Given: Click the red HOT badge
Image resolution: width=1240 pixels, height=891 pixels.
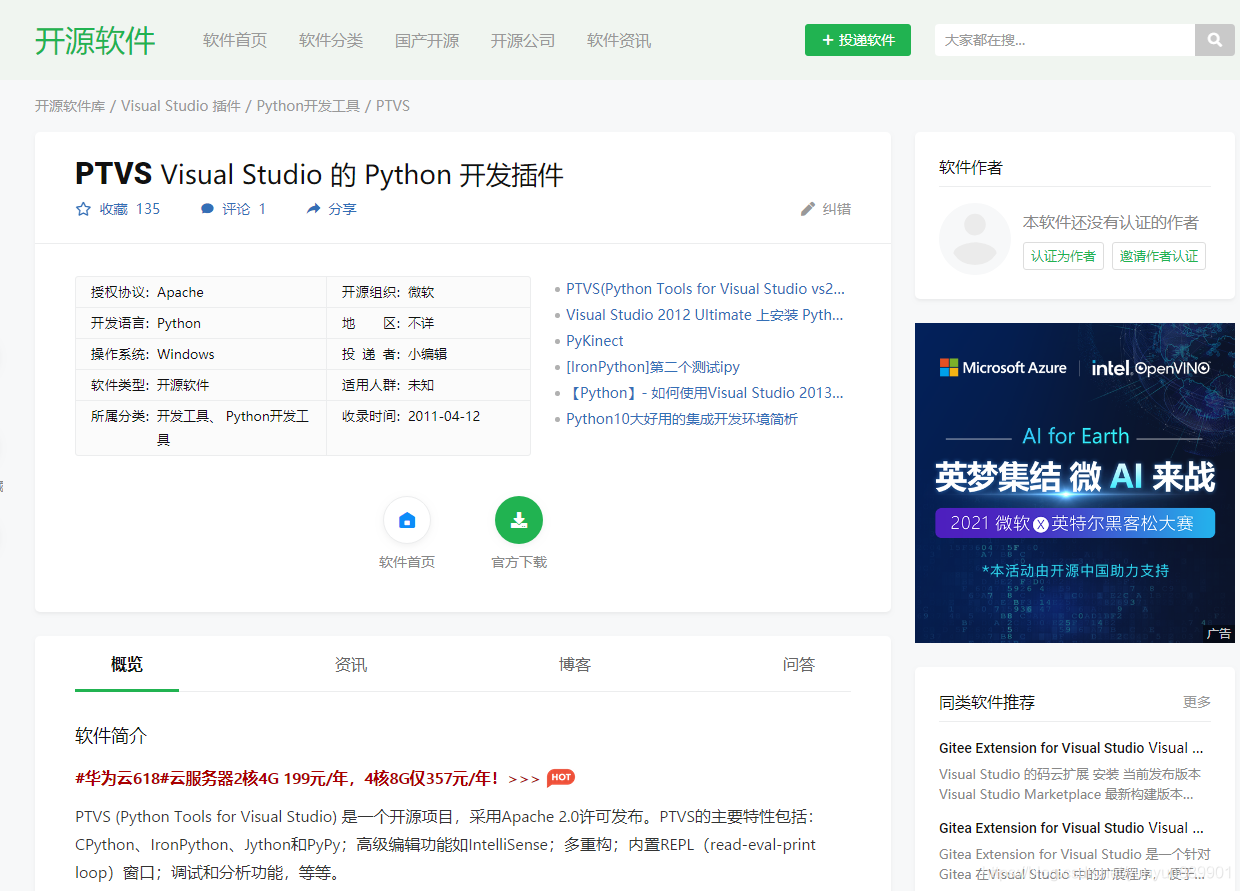Looking at the screenshot, I should click(561, 777).
